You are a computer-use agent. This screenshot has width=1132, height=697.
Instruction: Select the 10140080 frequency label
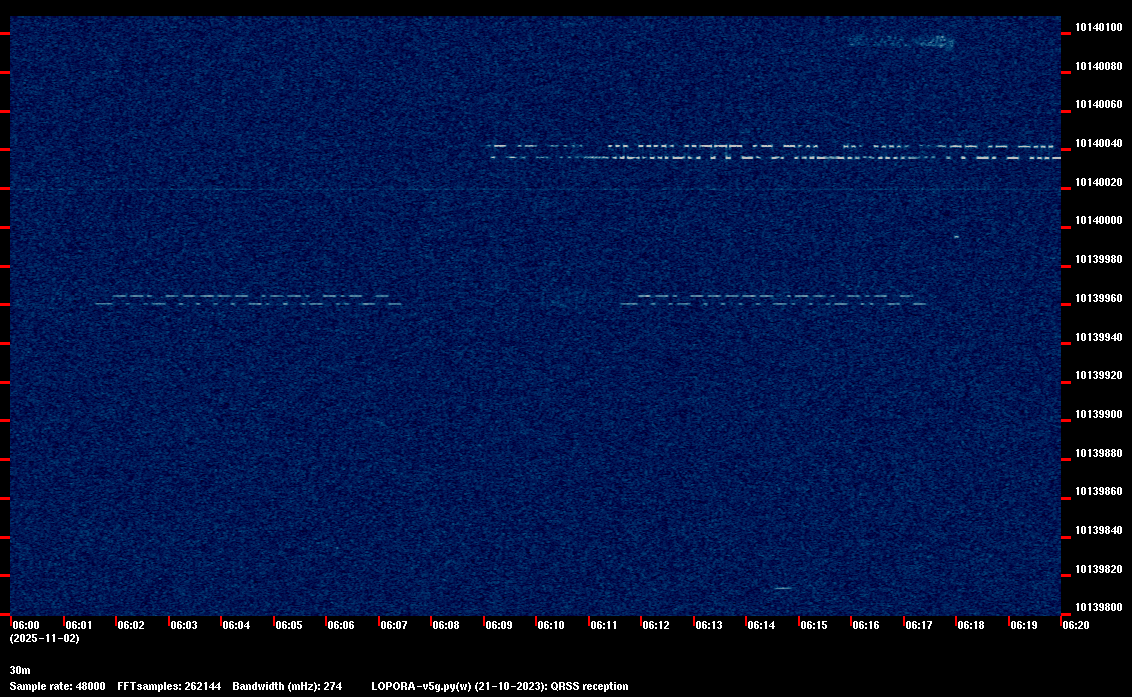tap(1098, 66)
